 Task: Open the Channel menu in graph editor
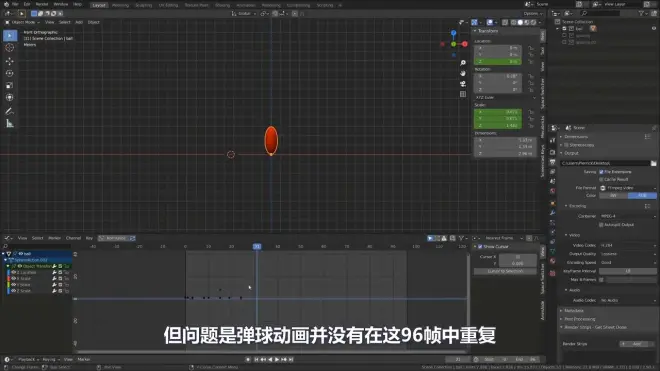pyautogui.click(x=73, y=238)
